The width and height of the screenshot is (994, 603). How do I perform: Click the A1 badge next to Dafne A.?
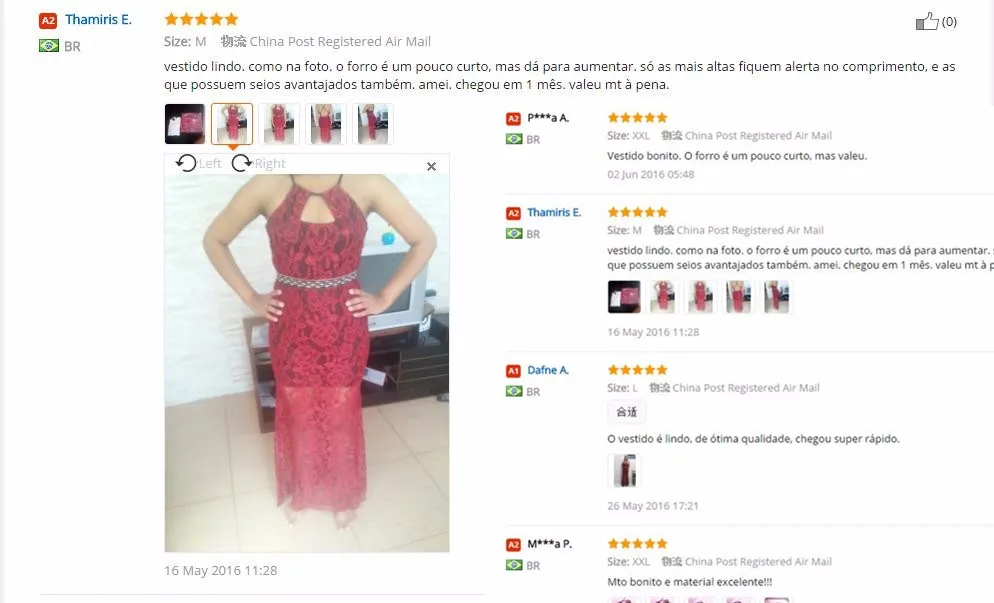point(513,371)
